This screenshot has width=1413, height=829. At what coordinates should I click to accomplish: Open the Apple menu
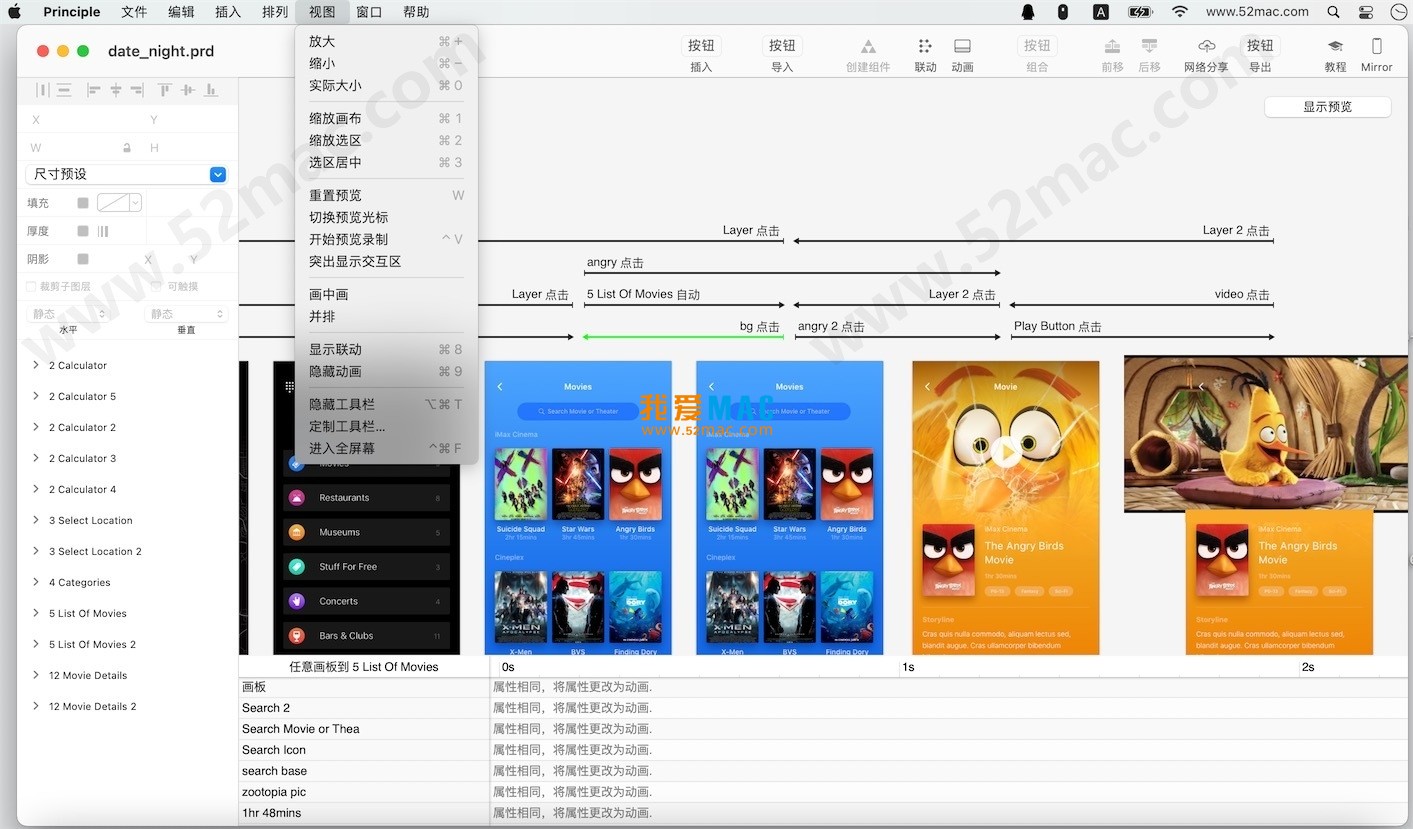(14, 12)
